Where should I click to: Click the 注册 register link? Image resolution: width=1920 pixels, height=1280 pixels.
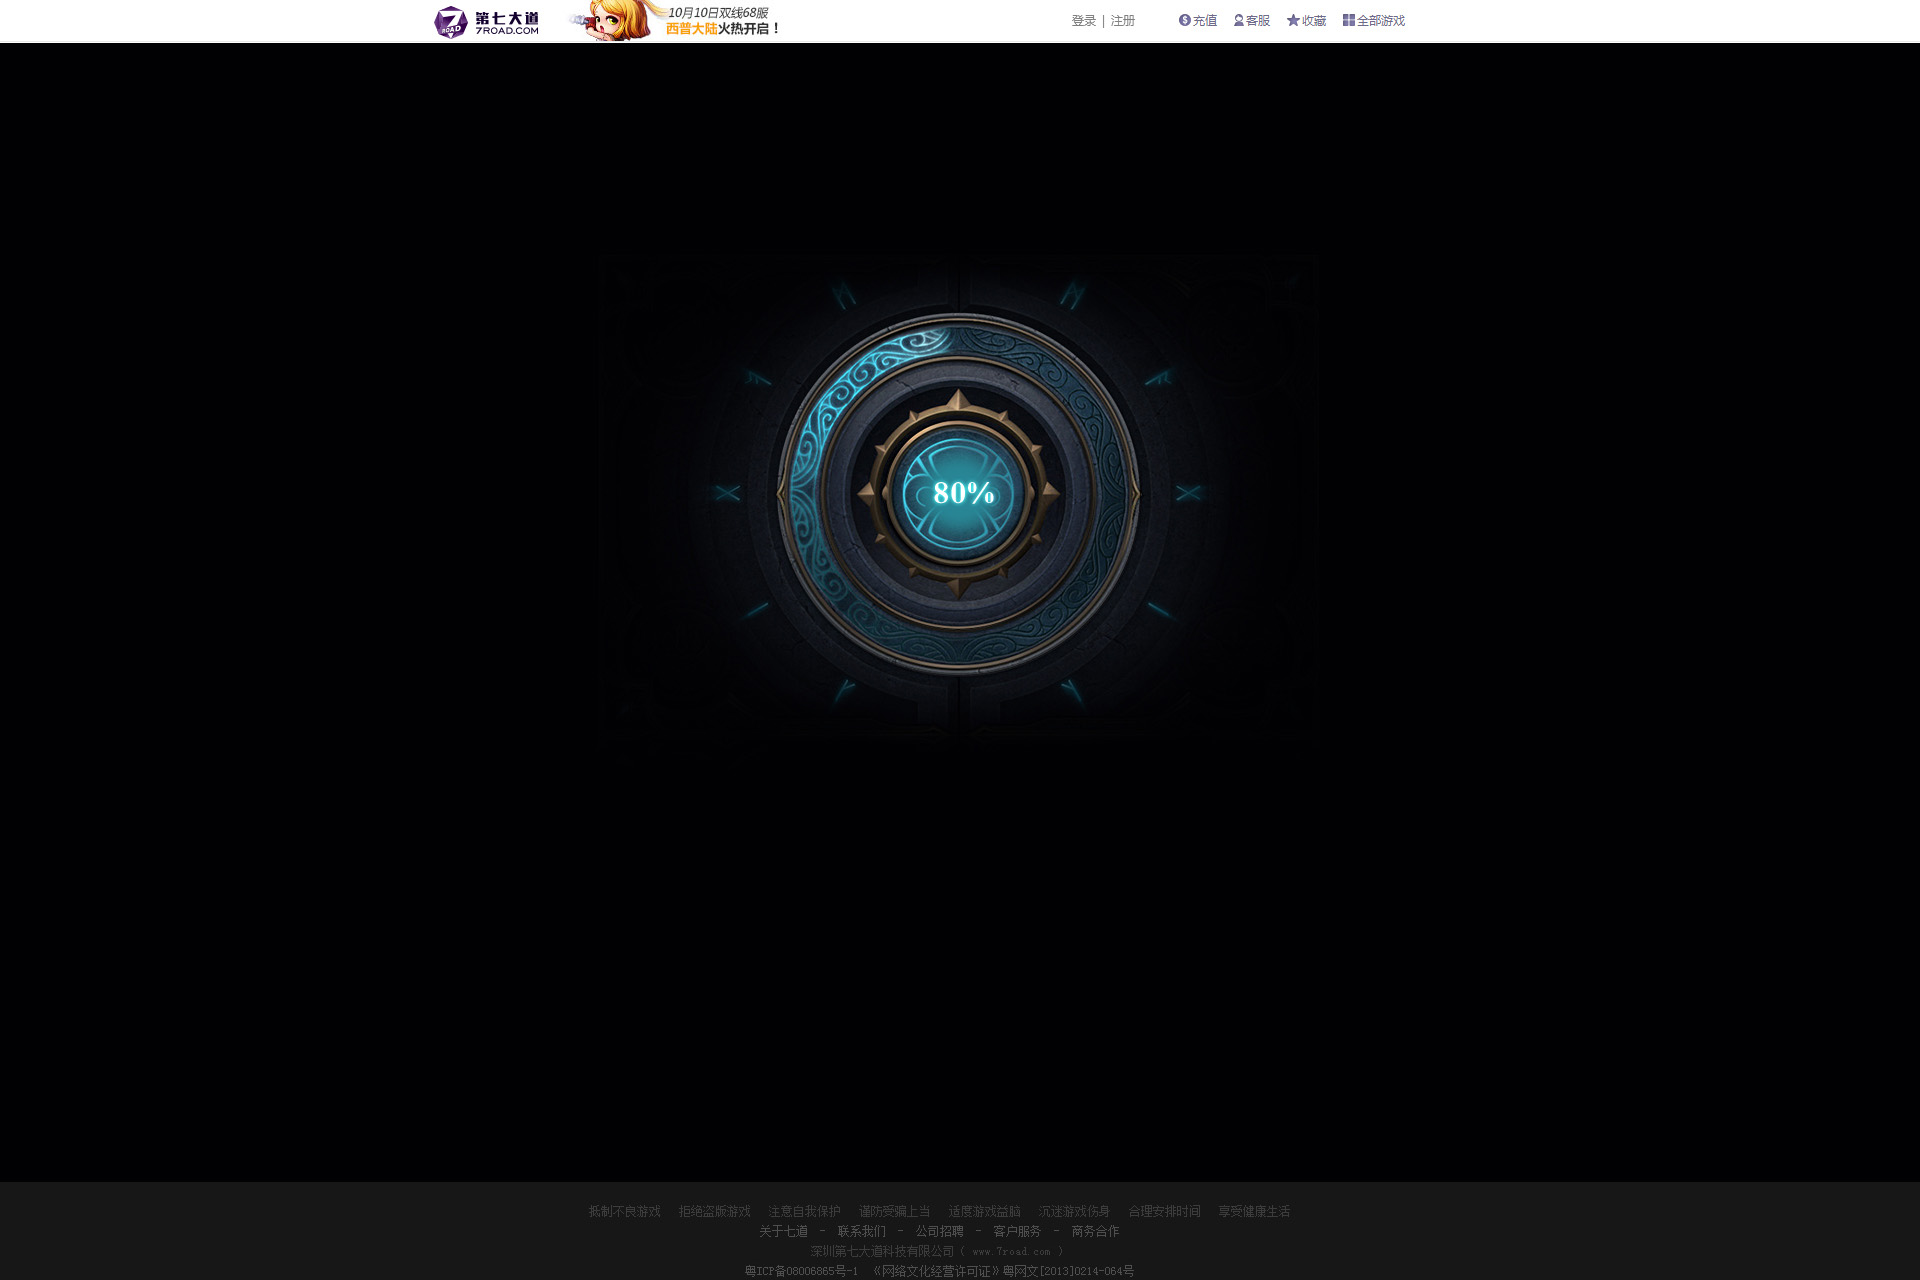click(1123, 21)
